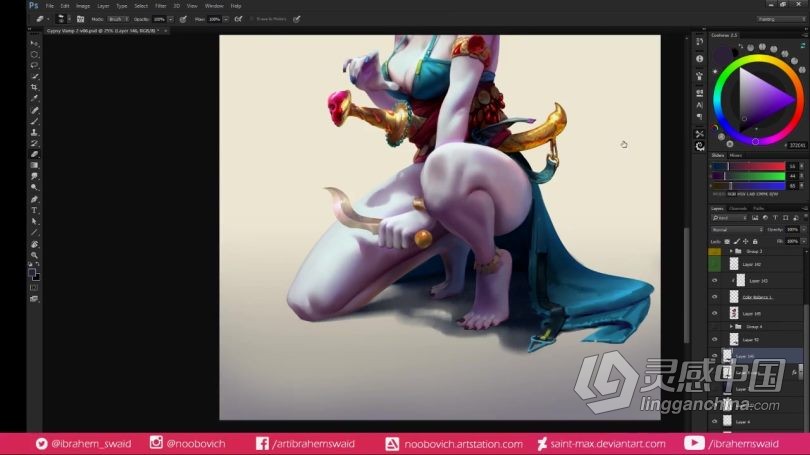Open the Opacity slider dropdown in options bar
810x455 pixels.
coord(170,19)
